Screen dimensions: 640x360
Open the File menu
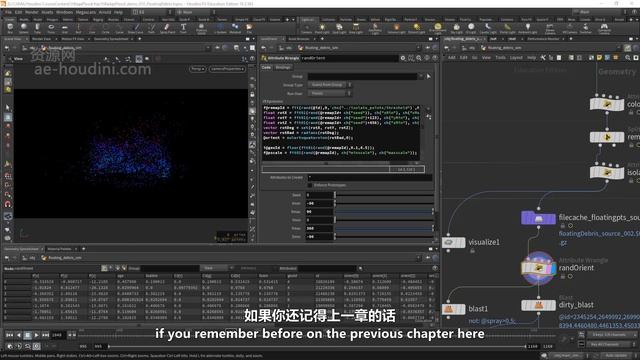tap(8, 12)
